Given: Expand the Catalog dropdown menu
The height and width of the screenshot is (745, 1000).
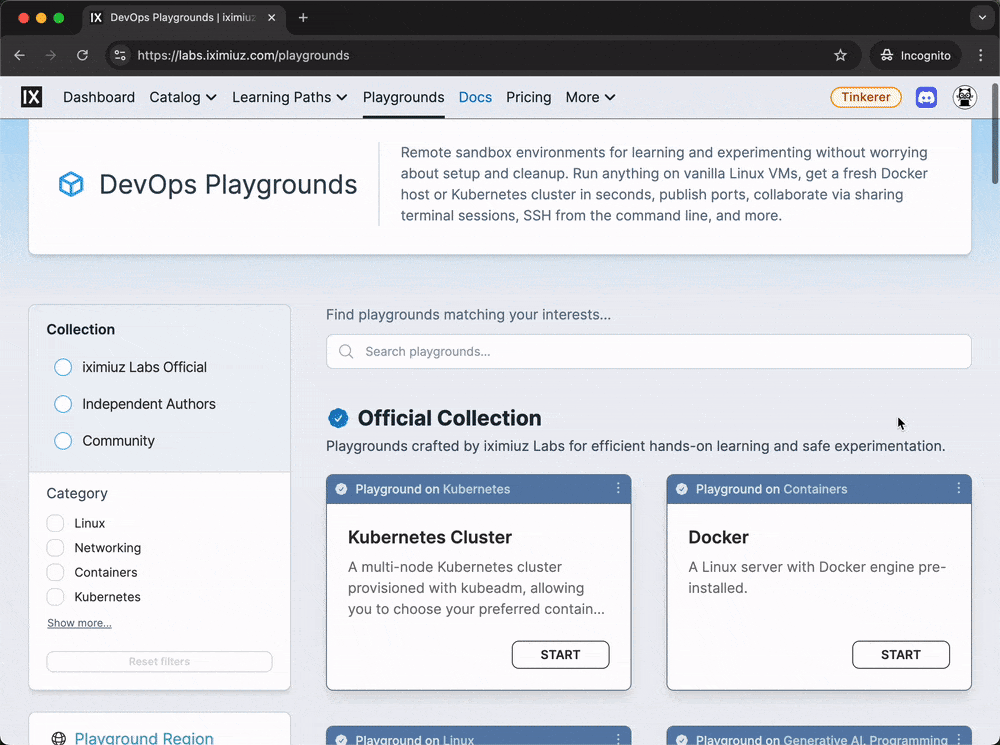Looking at the screenshot, I should [x=183, y=97].
